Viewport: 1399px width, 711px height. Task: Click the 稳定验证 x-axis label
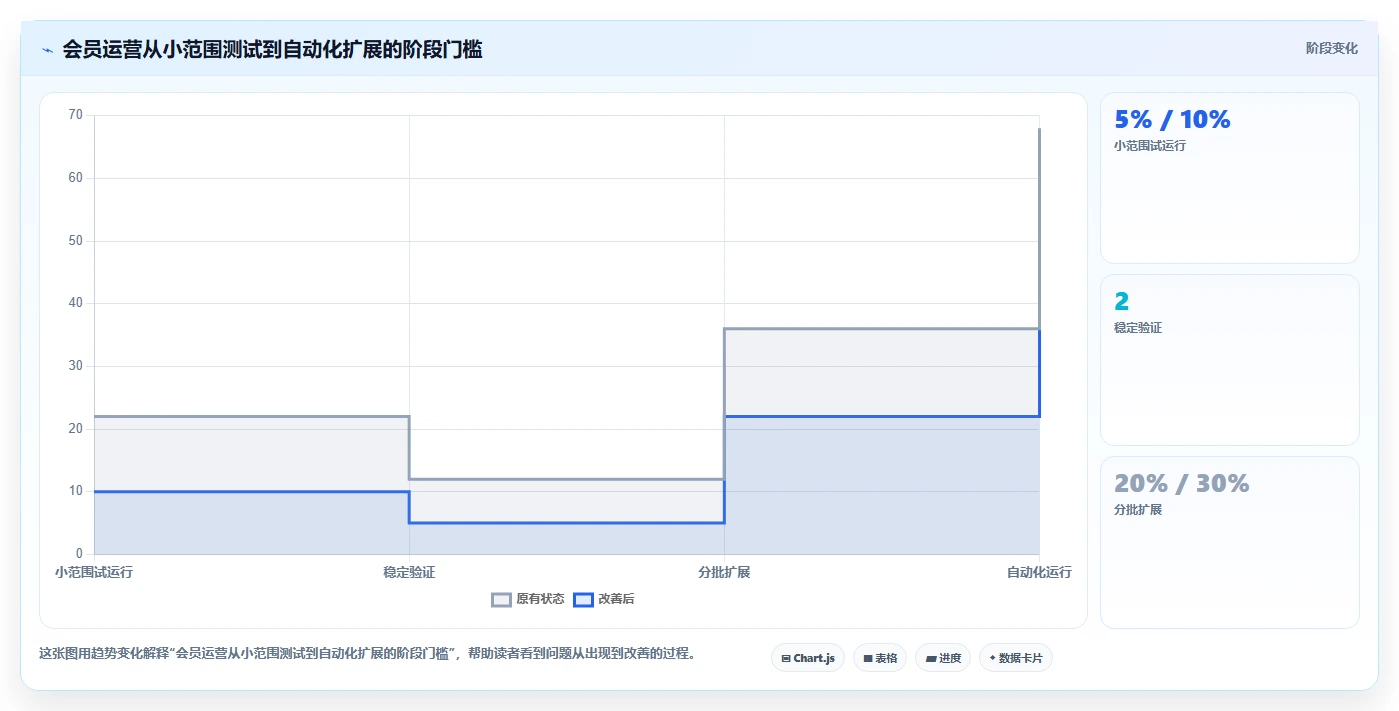point(409,573)
